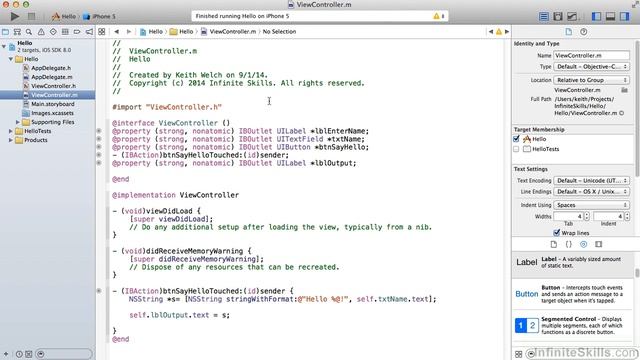Stop the running app with Stop button
640x360 pixels.
click(x=31, y=16)
